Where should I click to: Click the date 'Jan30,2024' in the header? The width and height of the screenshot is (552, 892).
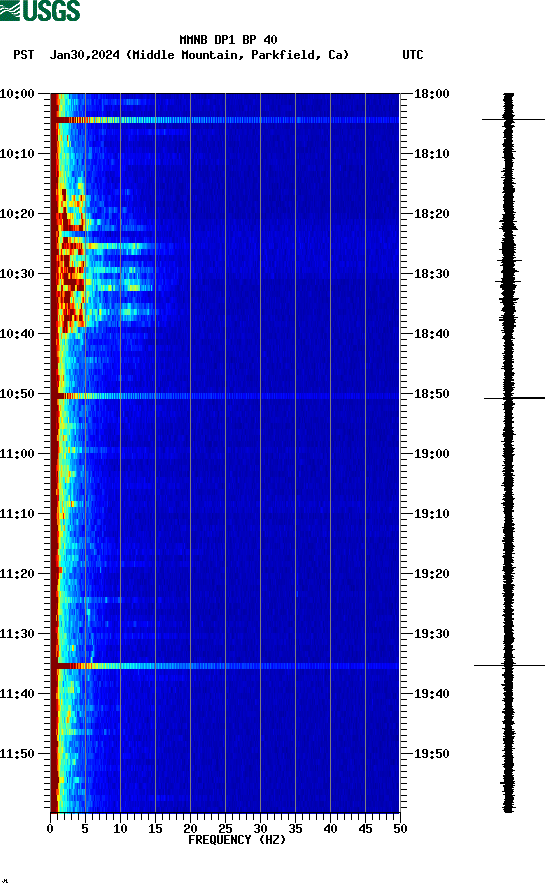pyautogui.click(x=85, y=55)
